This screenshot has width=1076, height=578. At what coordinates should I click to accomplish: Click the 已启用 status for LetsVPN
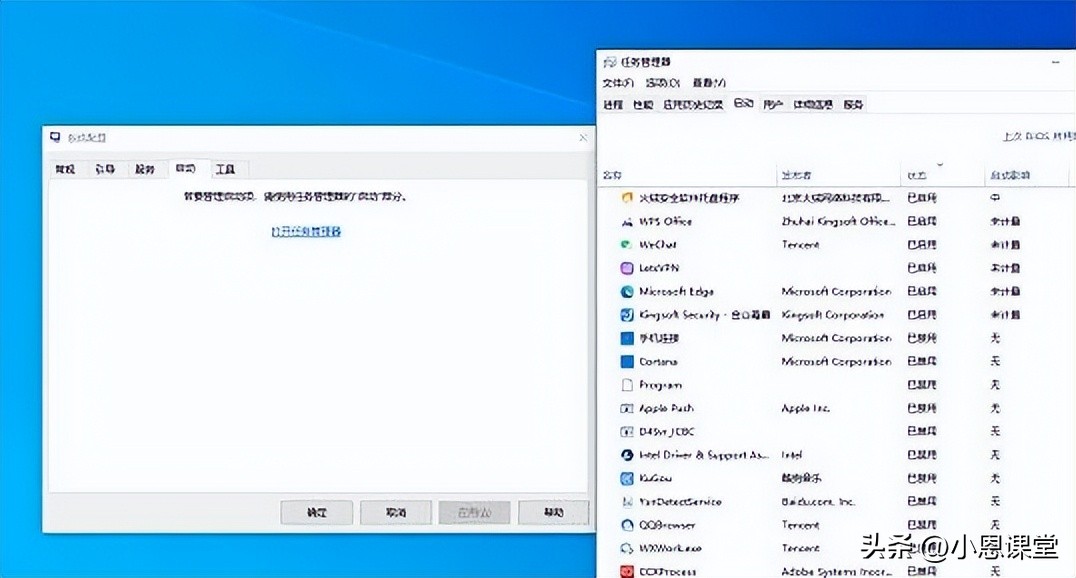click(922, 268)
